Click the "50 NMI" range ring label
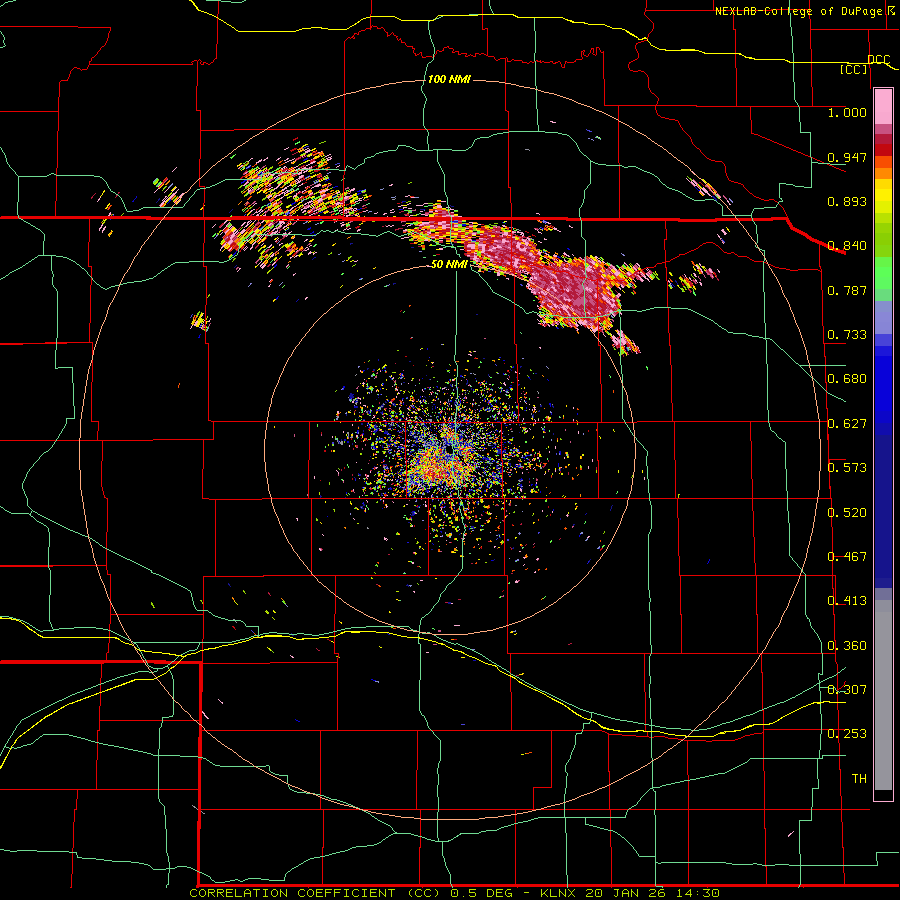The width and height of the screenshot is (900, 900). point(449,264)
